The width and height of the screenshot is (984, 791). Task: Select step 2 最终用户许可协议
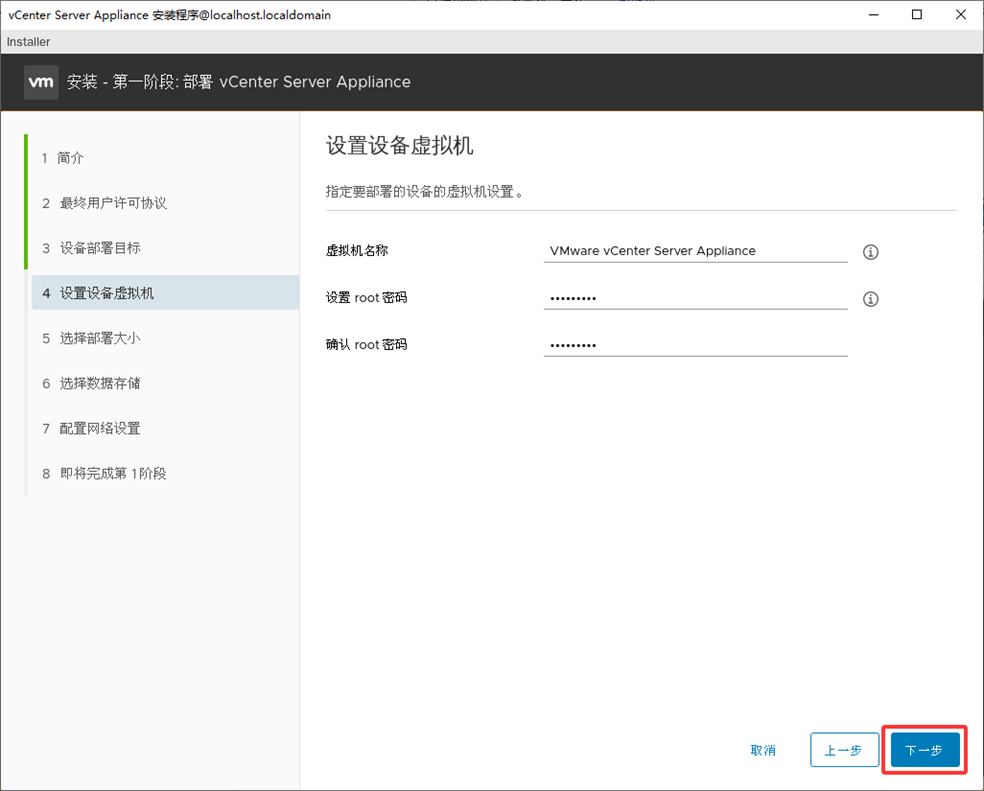click(x=112, y=203)
